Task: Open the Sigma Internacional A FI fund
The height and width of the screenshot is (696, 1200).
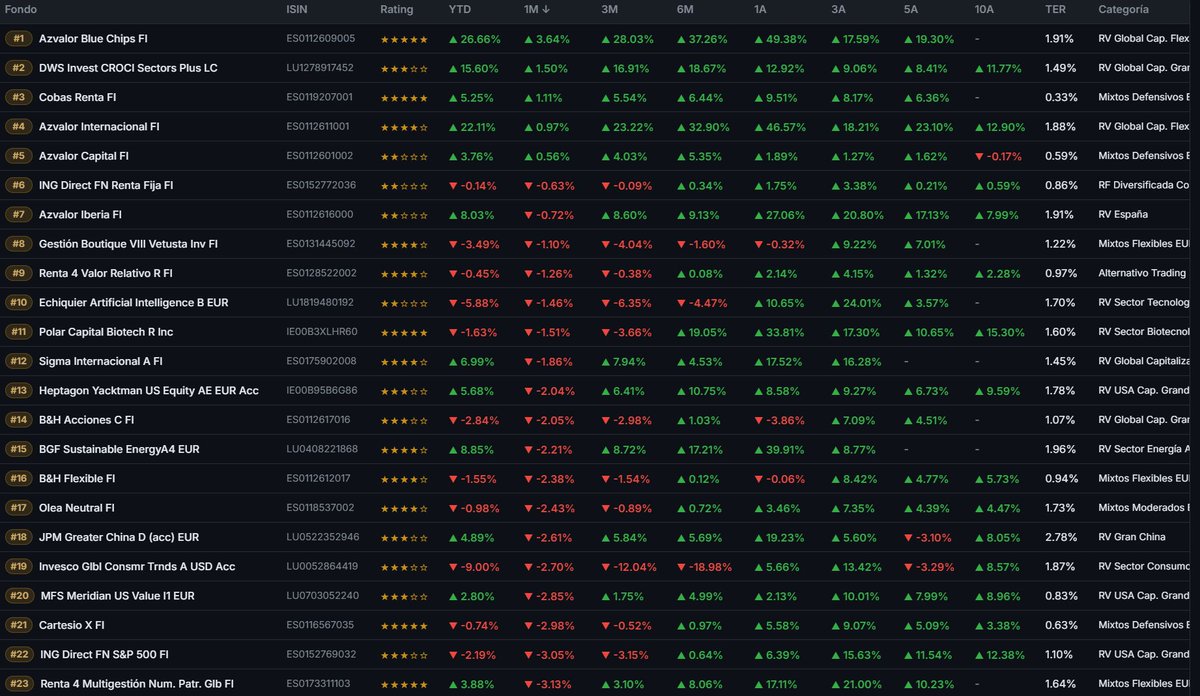Action: (x=101, y=361)
